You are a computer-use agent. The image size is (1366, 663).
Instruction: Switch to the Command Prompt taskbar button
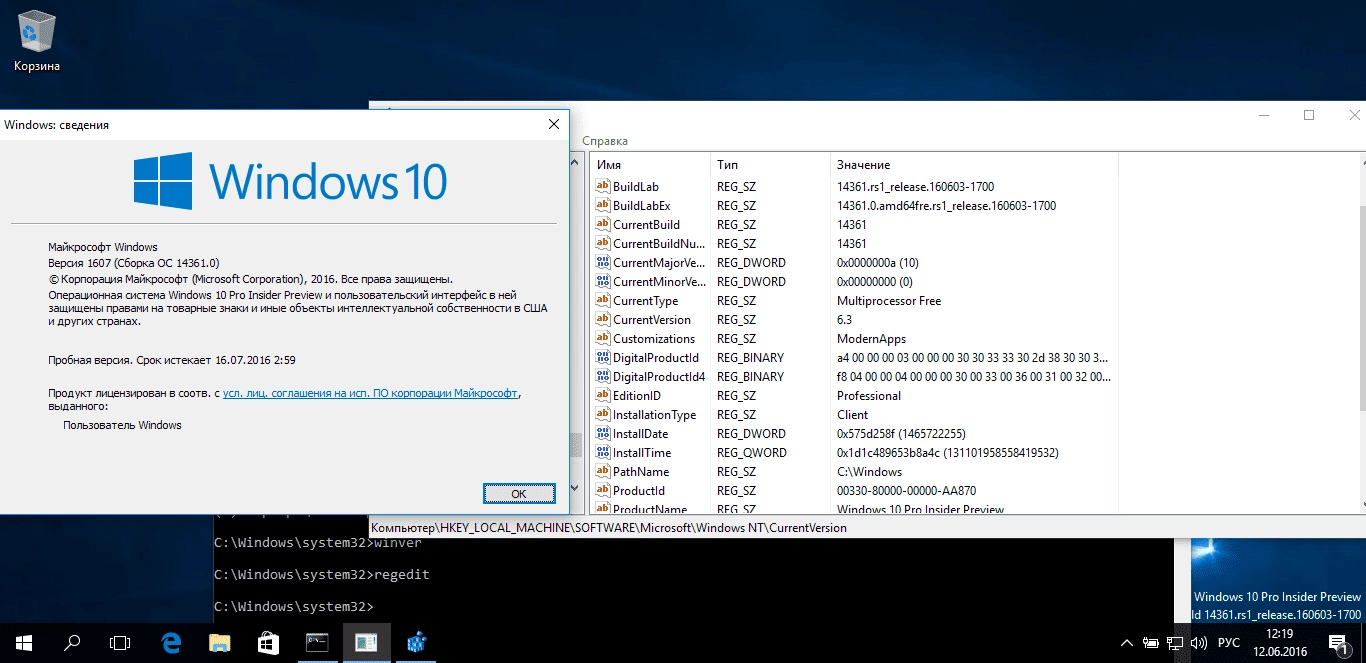click(x=317, y=643)
